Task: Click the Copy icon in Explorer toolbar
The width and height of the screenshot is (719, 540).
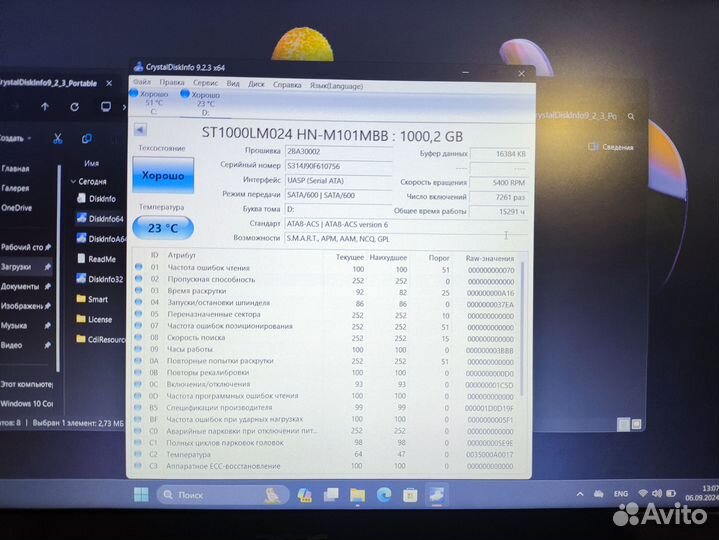Action: click(87, 138)
